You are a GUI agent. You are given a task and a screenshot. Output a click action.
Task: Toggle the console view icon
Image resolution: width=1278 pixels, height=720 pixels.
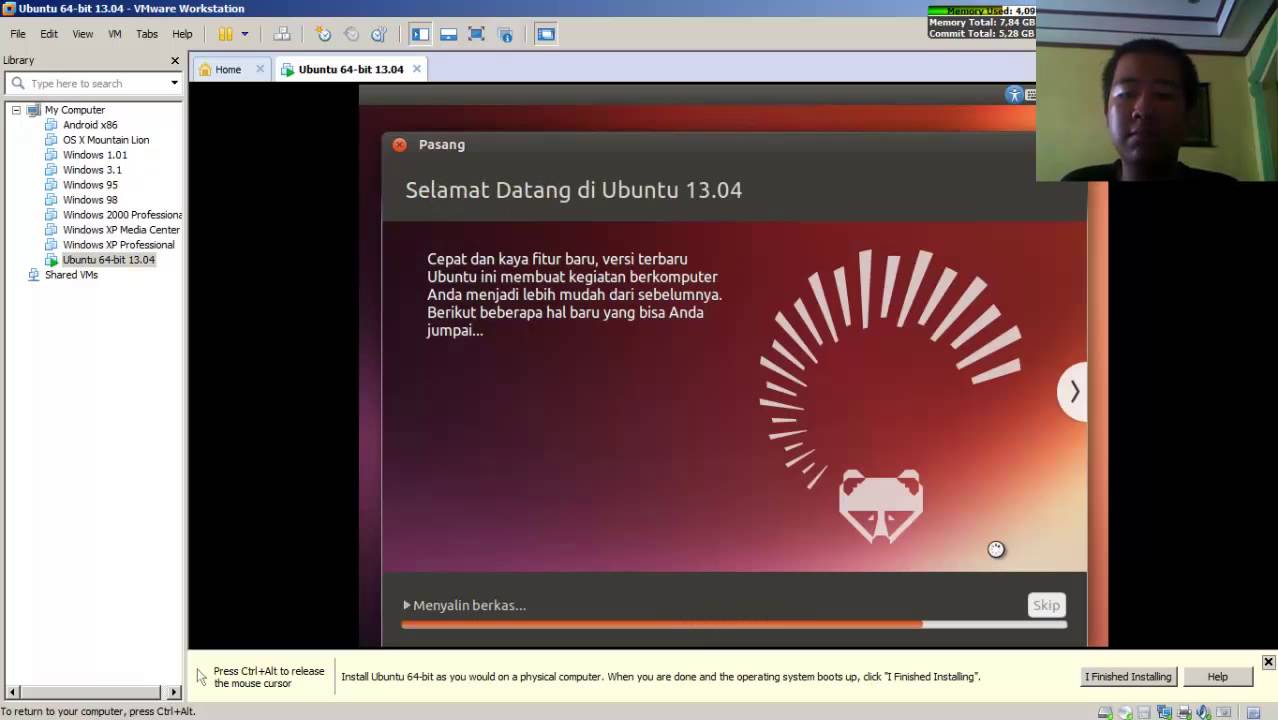546,34
